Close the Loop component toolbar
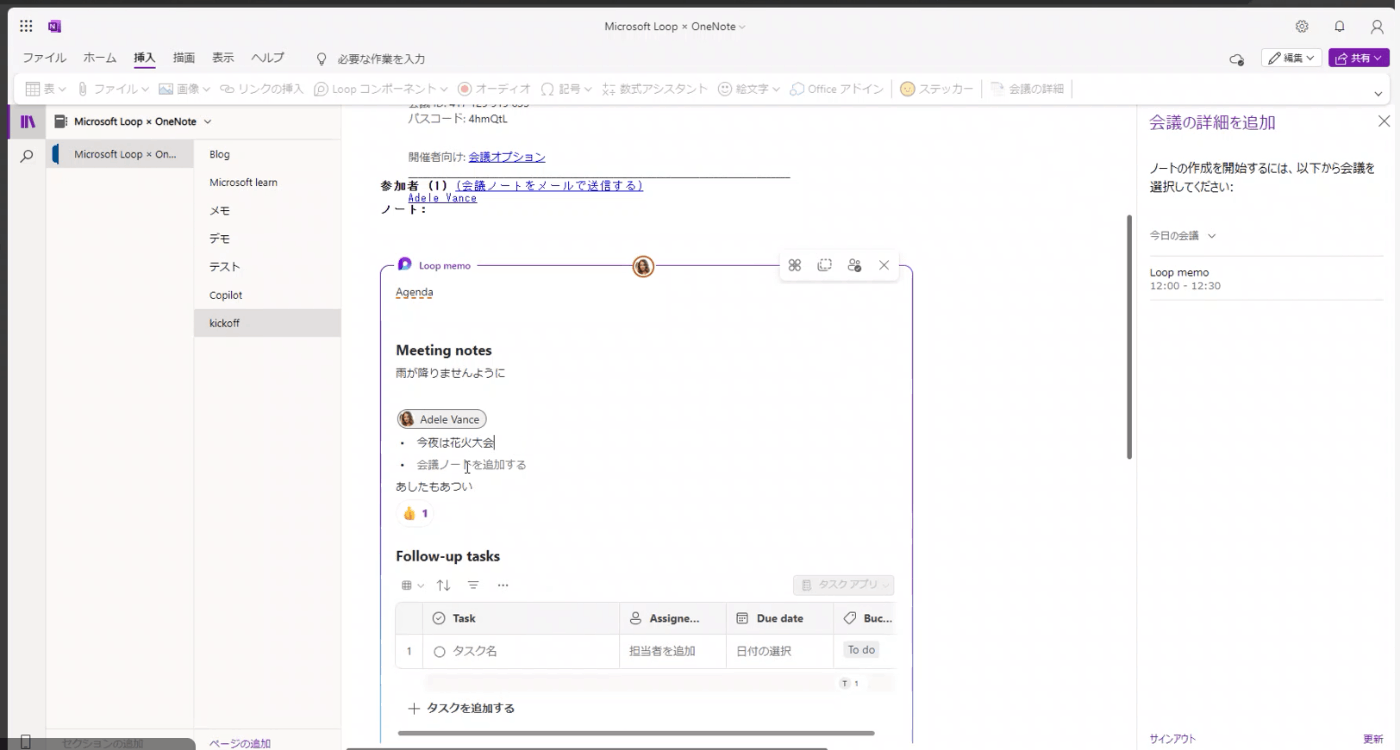This screenshot has height=750, width=1400. point(884,265)
